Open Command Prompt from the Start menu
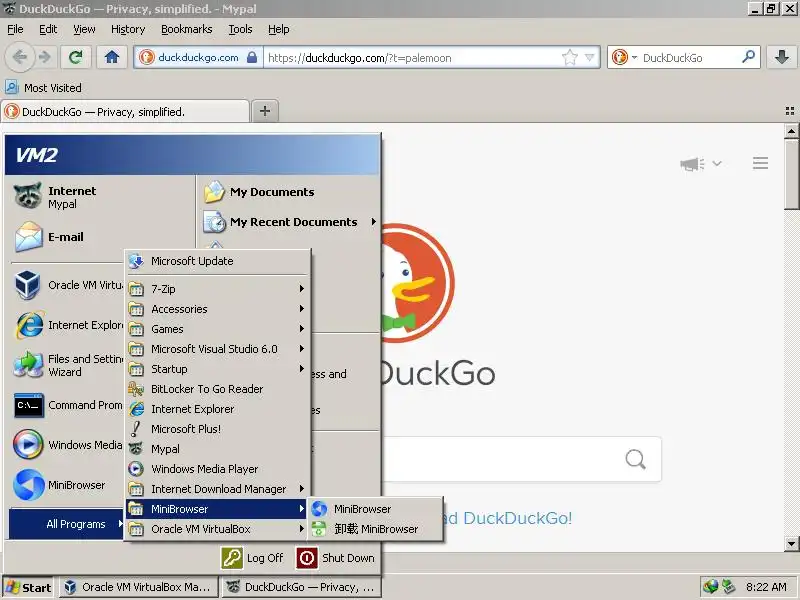Viewport: 800px width, 600px height. [x=67, y=405]
